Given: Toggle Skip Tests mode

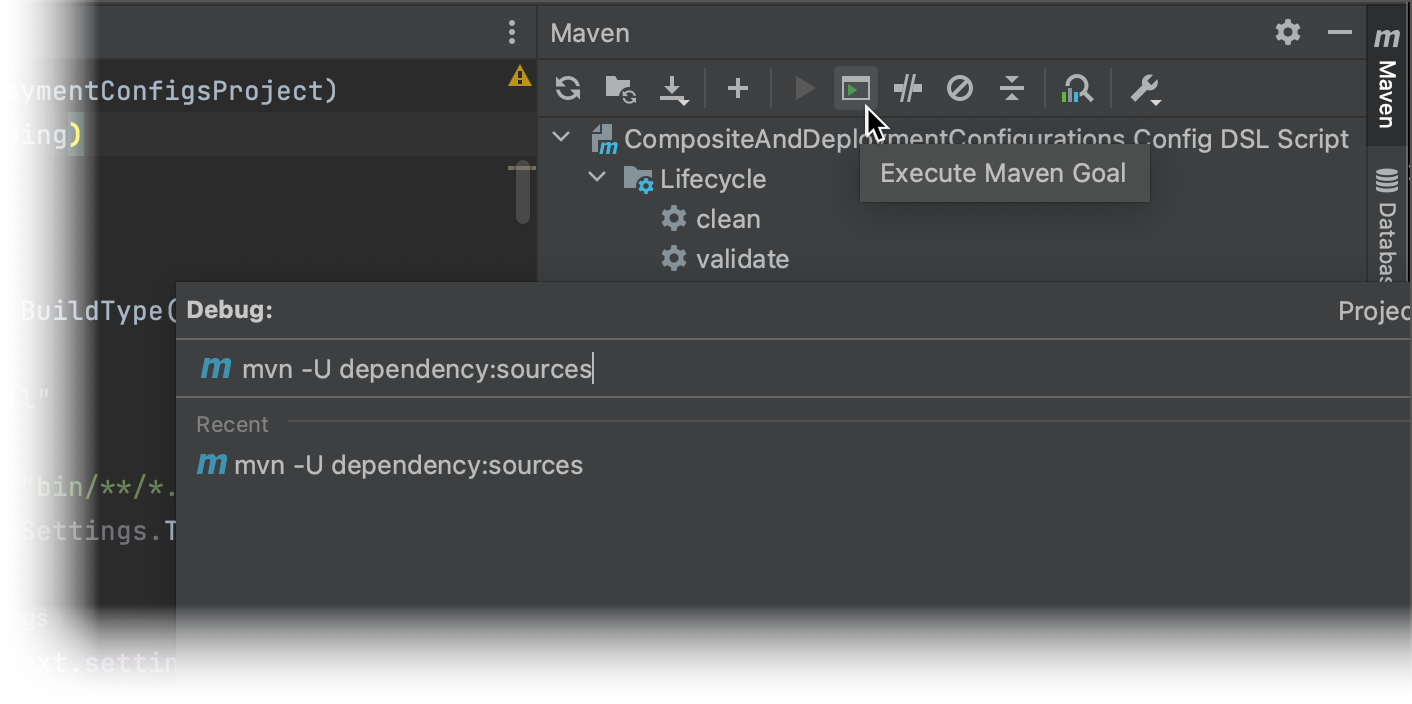Looking at the screenshot, I should (x=960, y=89).
